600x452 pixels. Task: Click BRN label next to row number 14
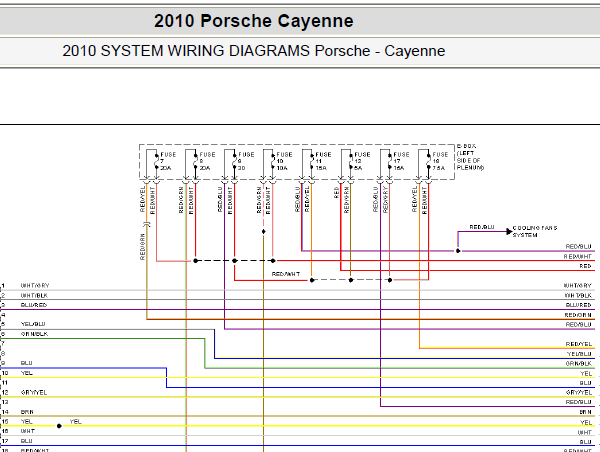[27, 412]
